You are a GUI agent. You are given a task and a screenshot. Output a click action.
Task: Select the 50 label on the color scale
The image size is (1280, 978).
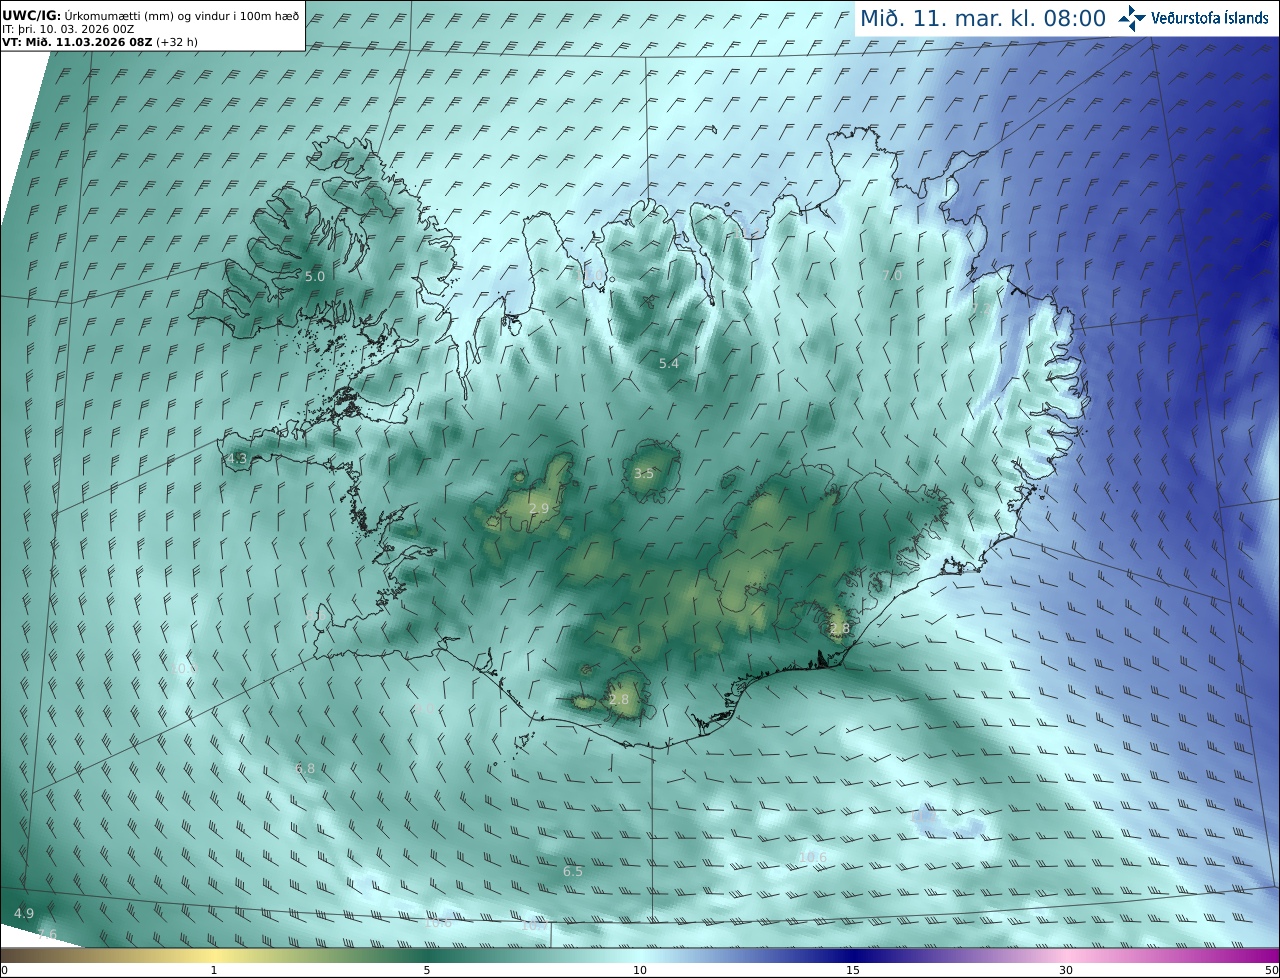[1271, 970]
